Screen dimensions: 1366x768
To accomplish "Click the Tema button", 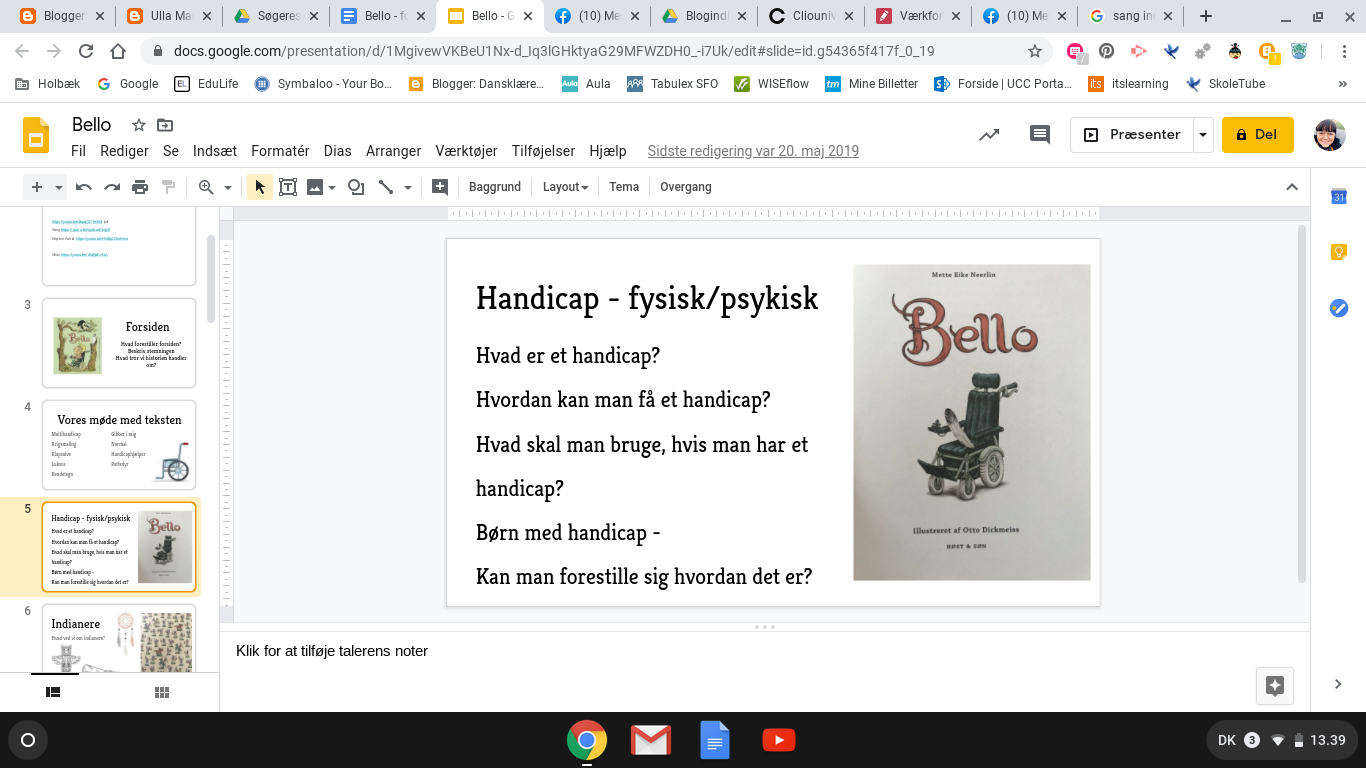I will coord(624,187).
